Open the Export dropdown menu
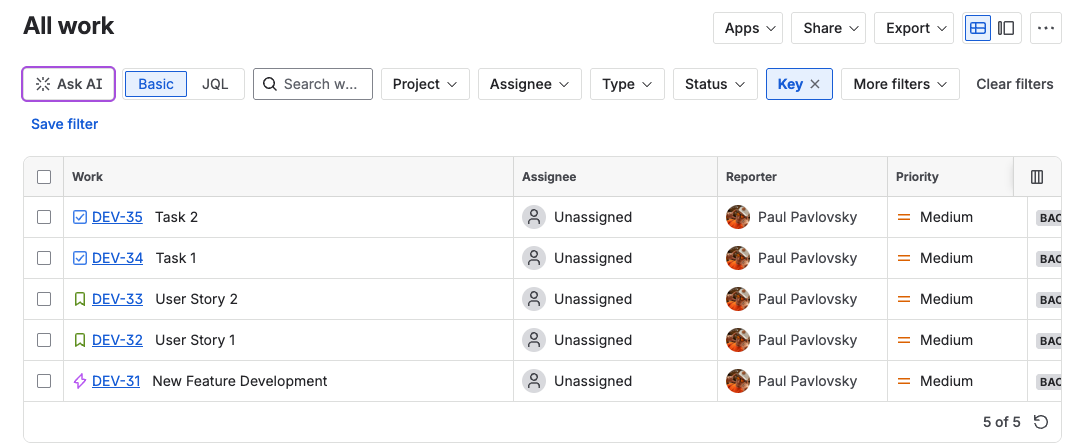 point(915,28)
